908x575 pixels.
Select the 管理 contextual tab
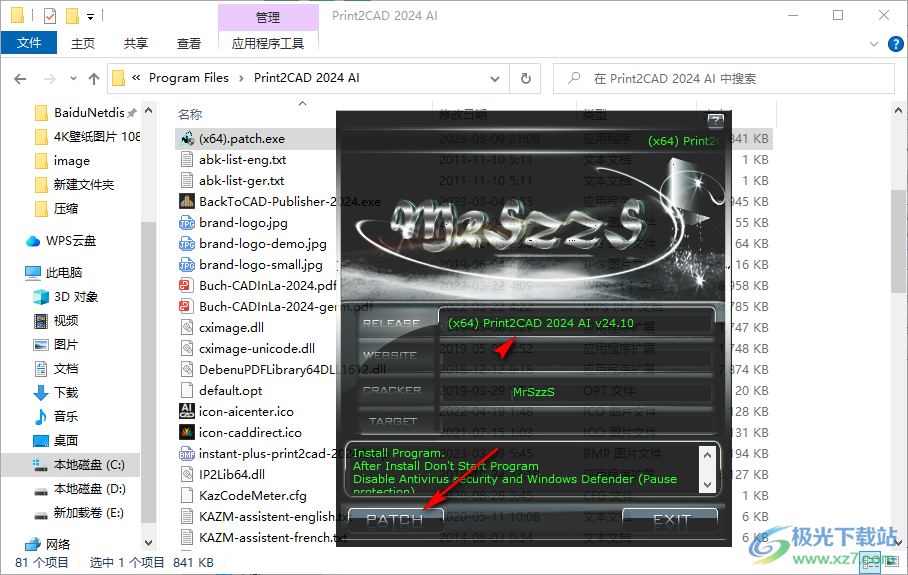pyautogui.click(x=268, y=17)
